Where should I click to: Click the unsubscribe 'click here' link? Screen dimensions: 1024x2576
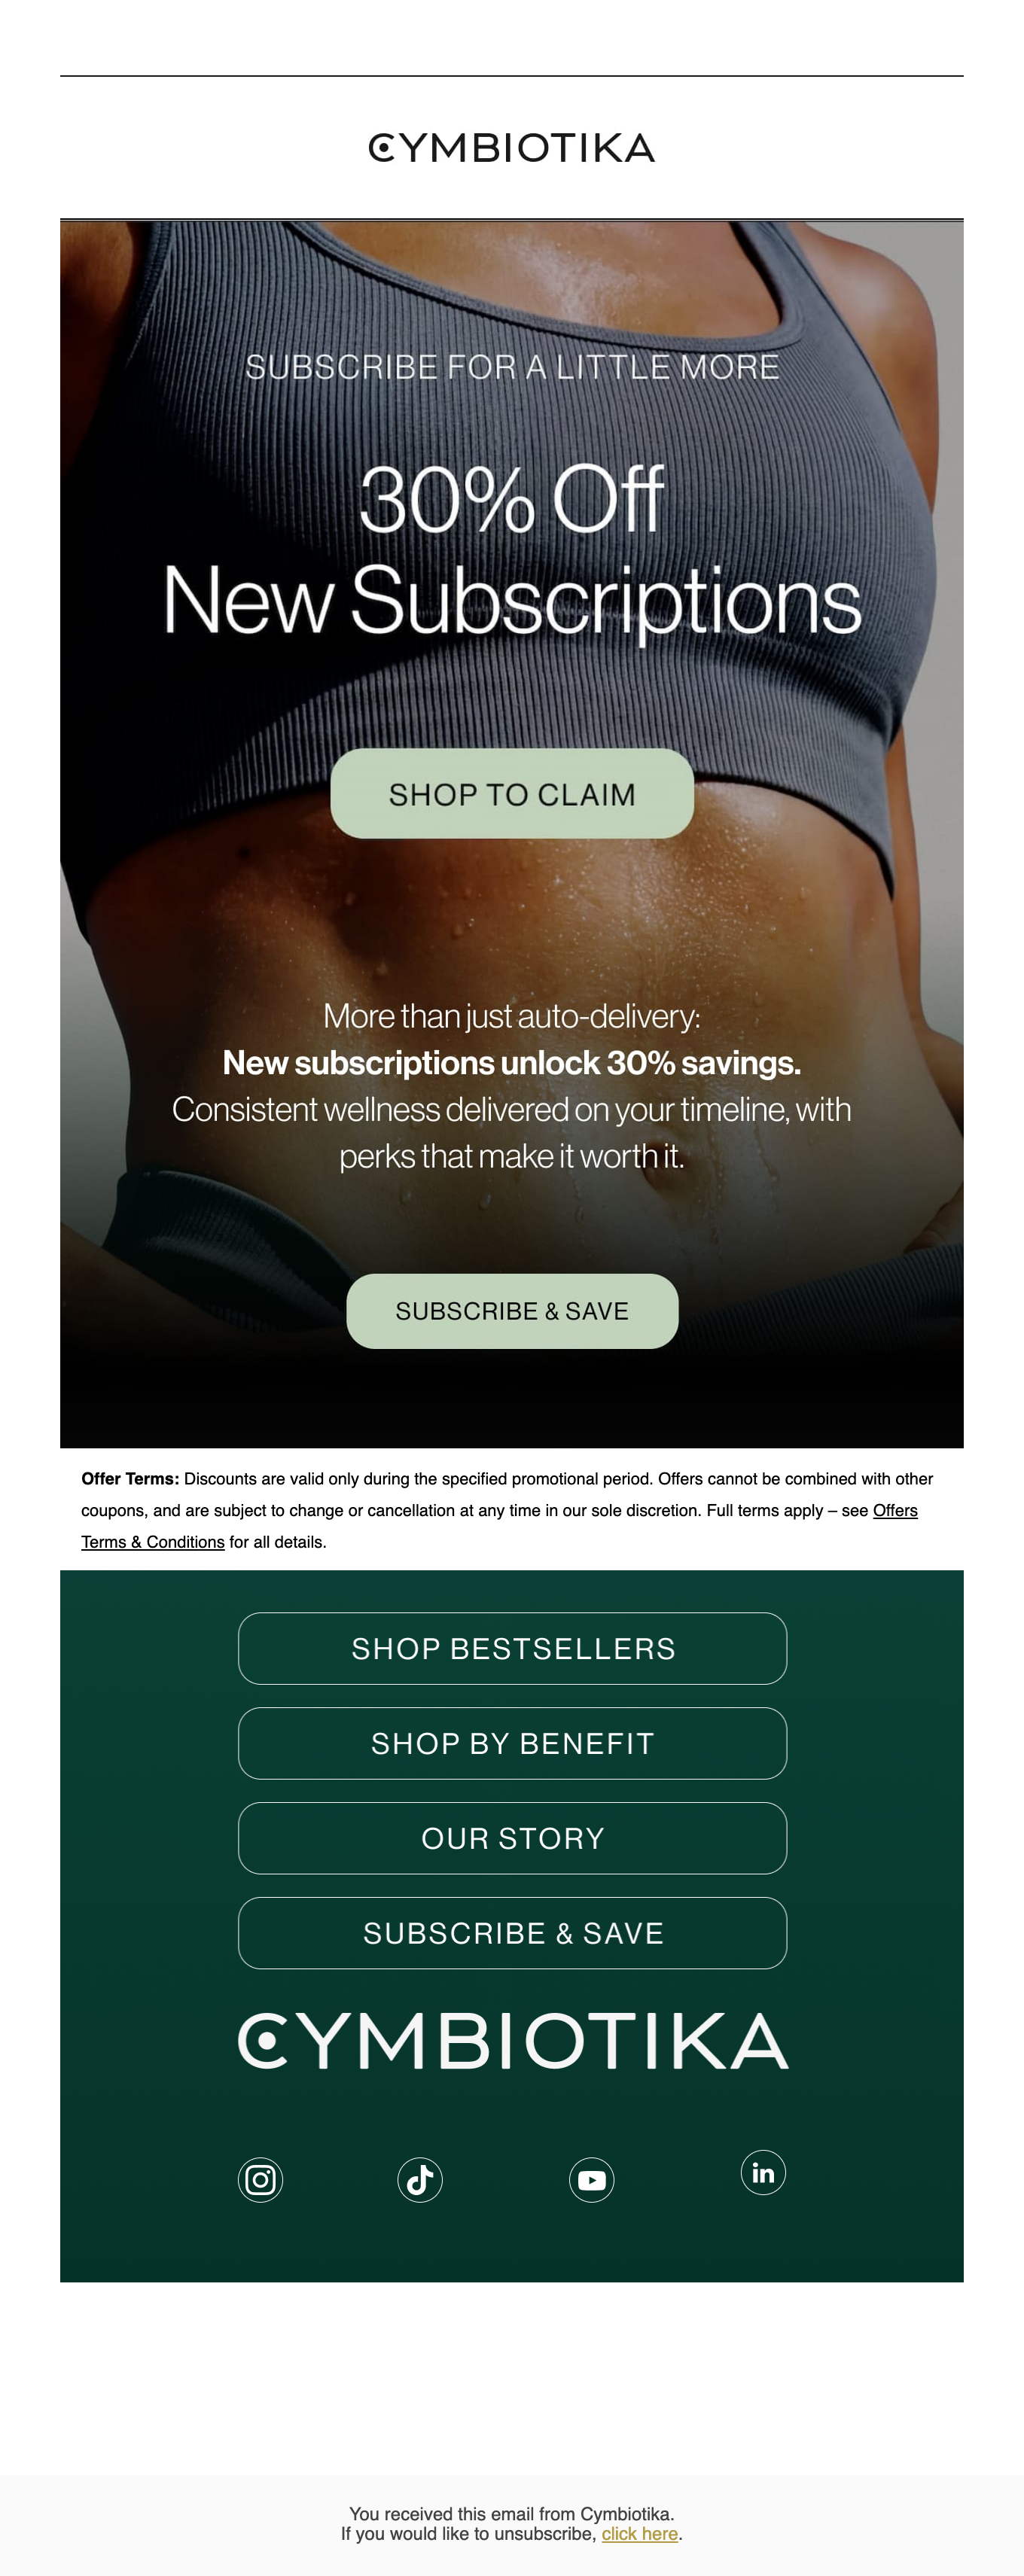click(x=640, y=2534)
